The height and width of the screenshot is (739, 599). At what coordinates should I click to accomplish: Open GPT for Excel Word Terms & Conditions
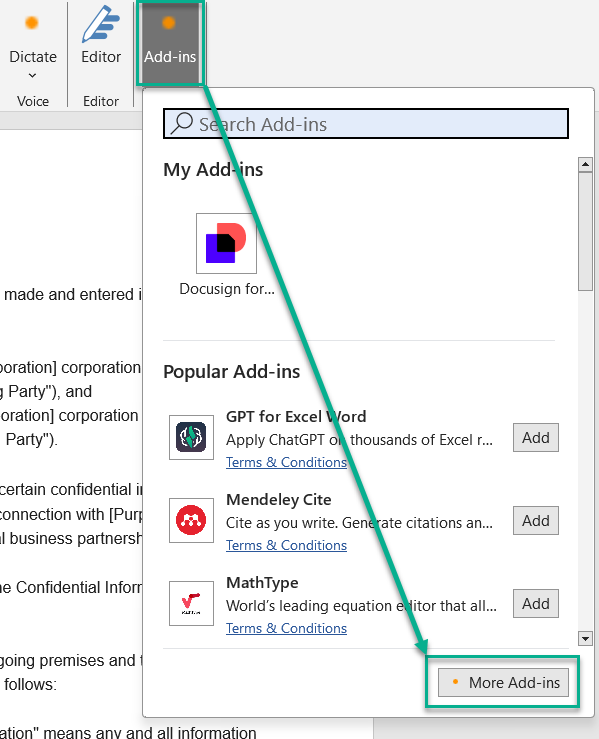pos(286,462)
